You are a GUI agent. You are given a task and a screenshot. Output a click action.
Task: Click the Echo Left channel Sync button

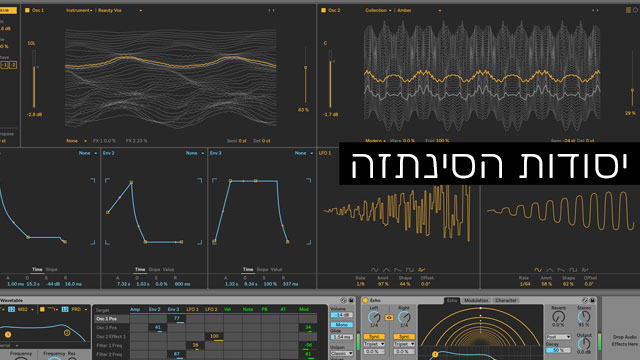(x=374, y=336)
